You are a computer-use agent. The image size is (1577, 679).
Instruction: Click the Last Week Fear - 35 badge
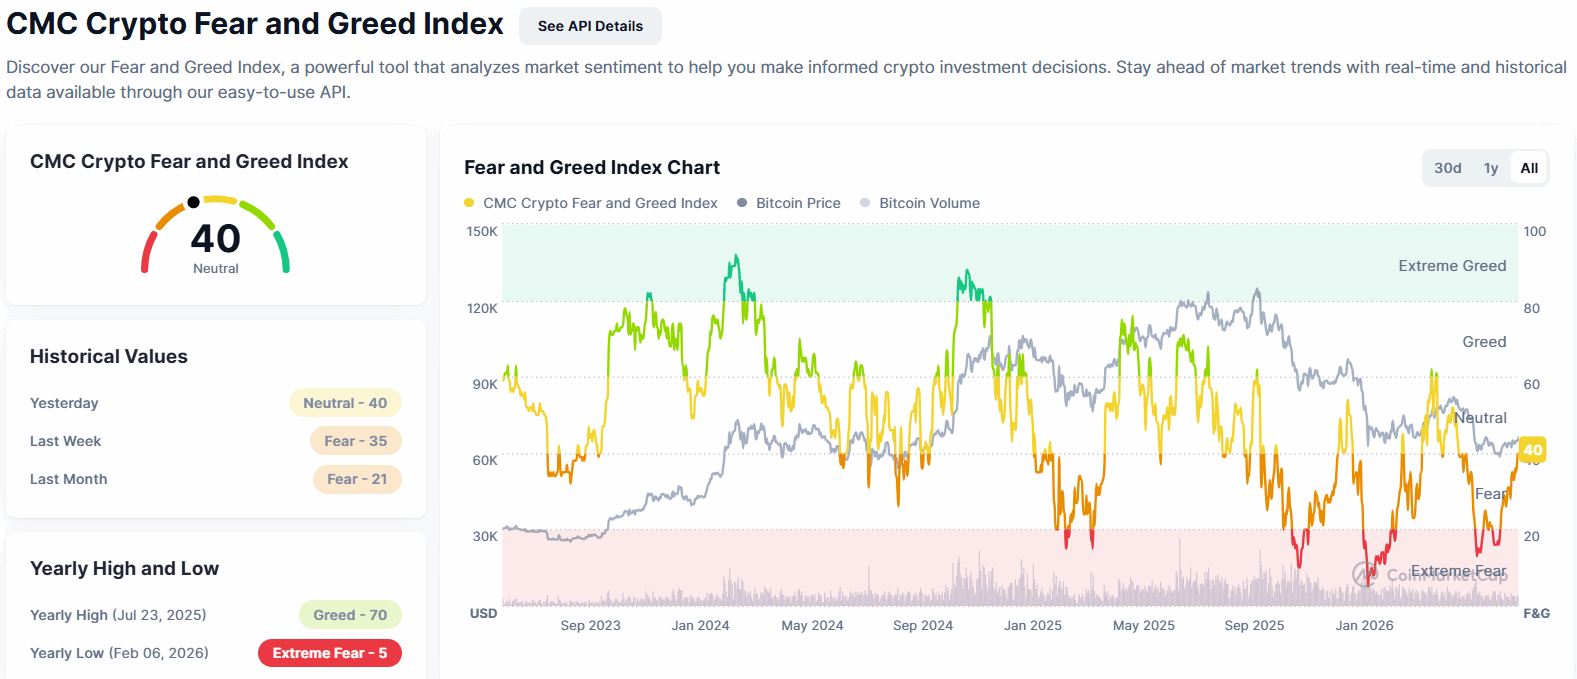356,441
